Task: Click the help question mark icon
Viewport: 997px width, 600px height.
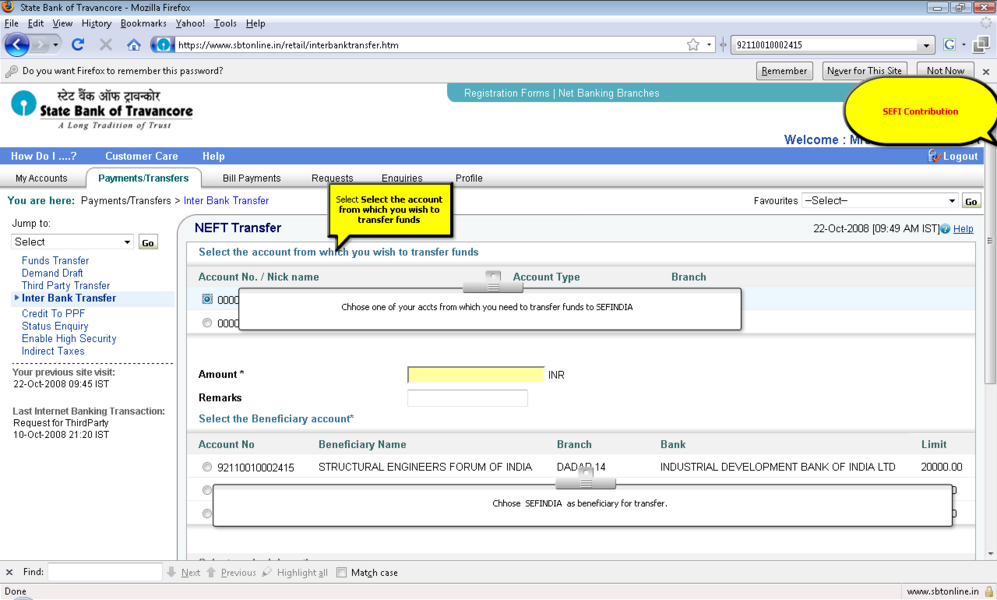Action: [x=945, y=229]
